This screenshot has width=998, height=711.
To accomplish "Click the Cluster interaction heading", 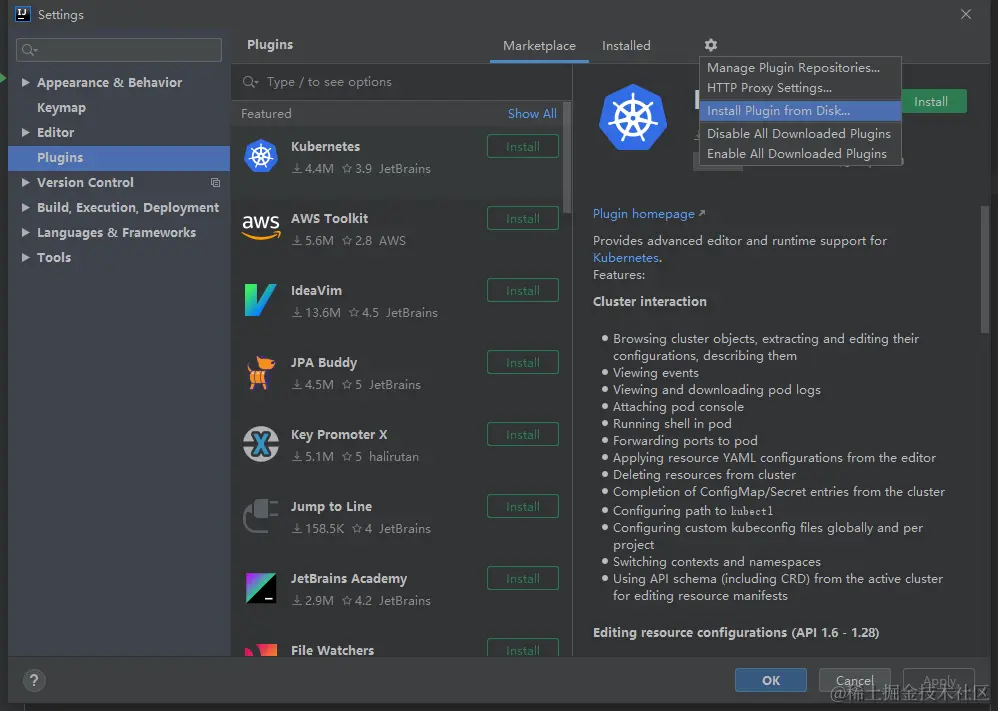I will point(650,302).
